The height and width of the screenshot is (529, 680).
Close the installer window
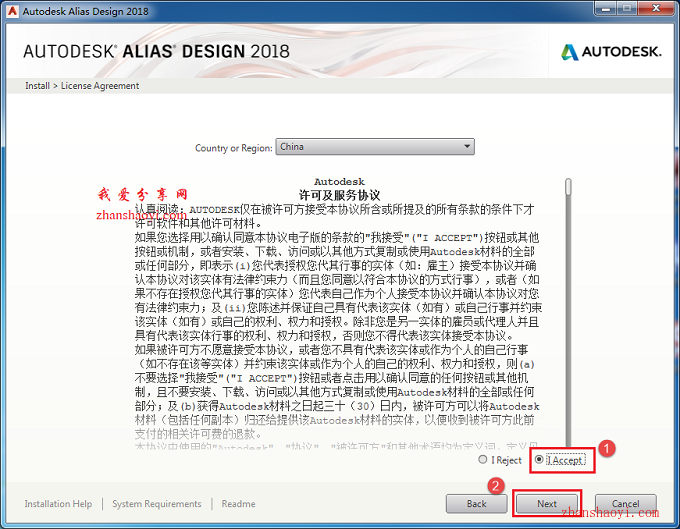[x=657, y=9]
